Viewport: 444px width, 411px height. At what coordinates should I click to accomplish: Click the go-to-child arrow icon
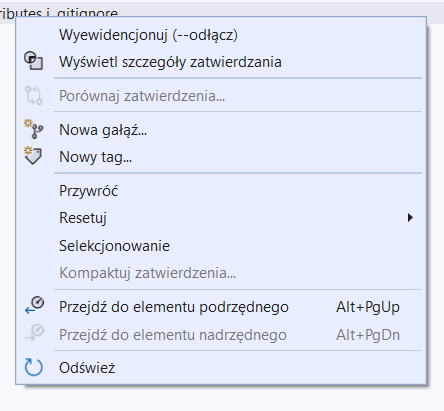coord(35,306)
